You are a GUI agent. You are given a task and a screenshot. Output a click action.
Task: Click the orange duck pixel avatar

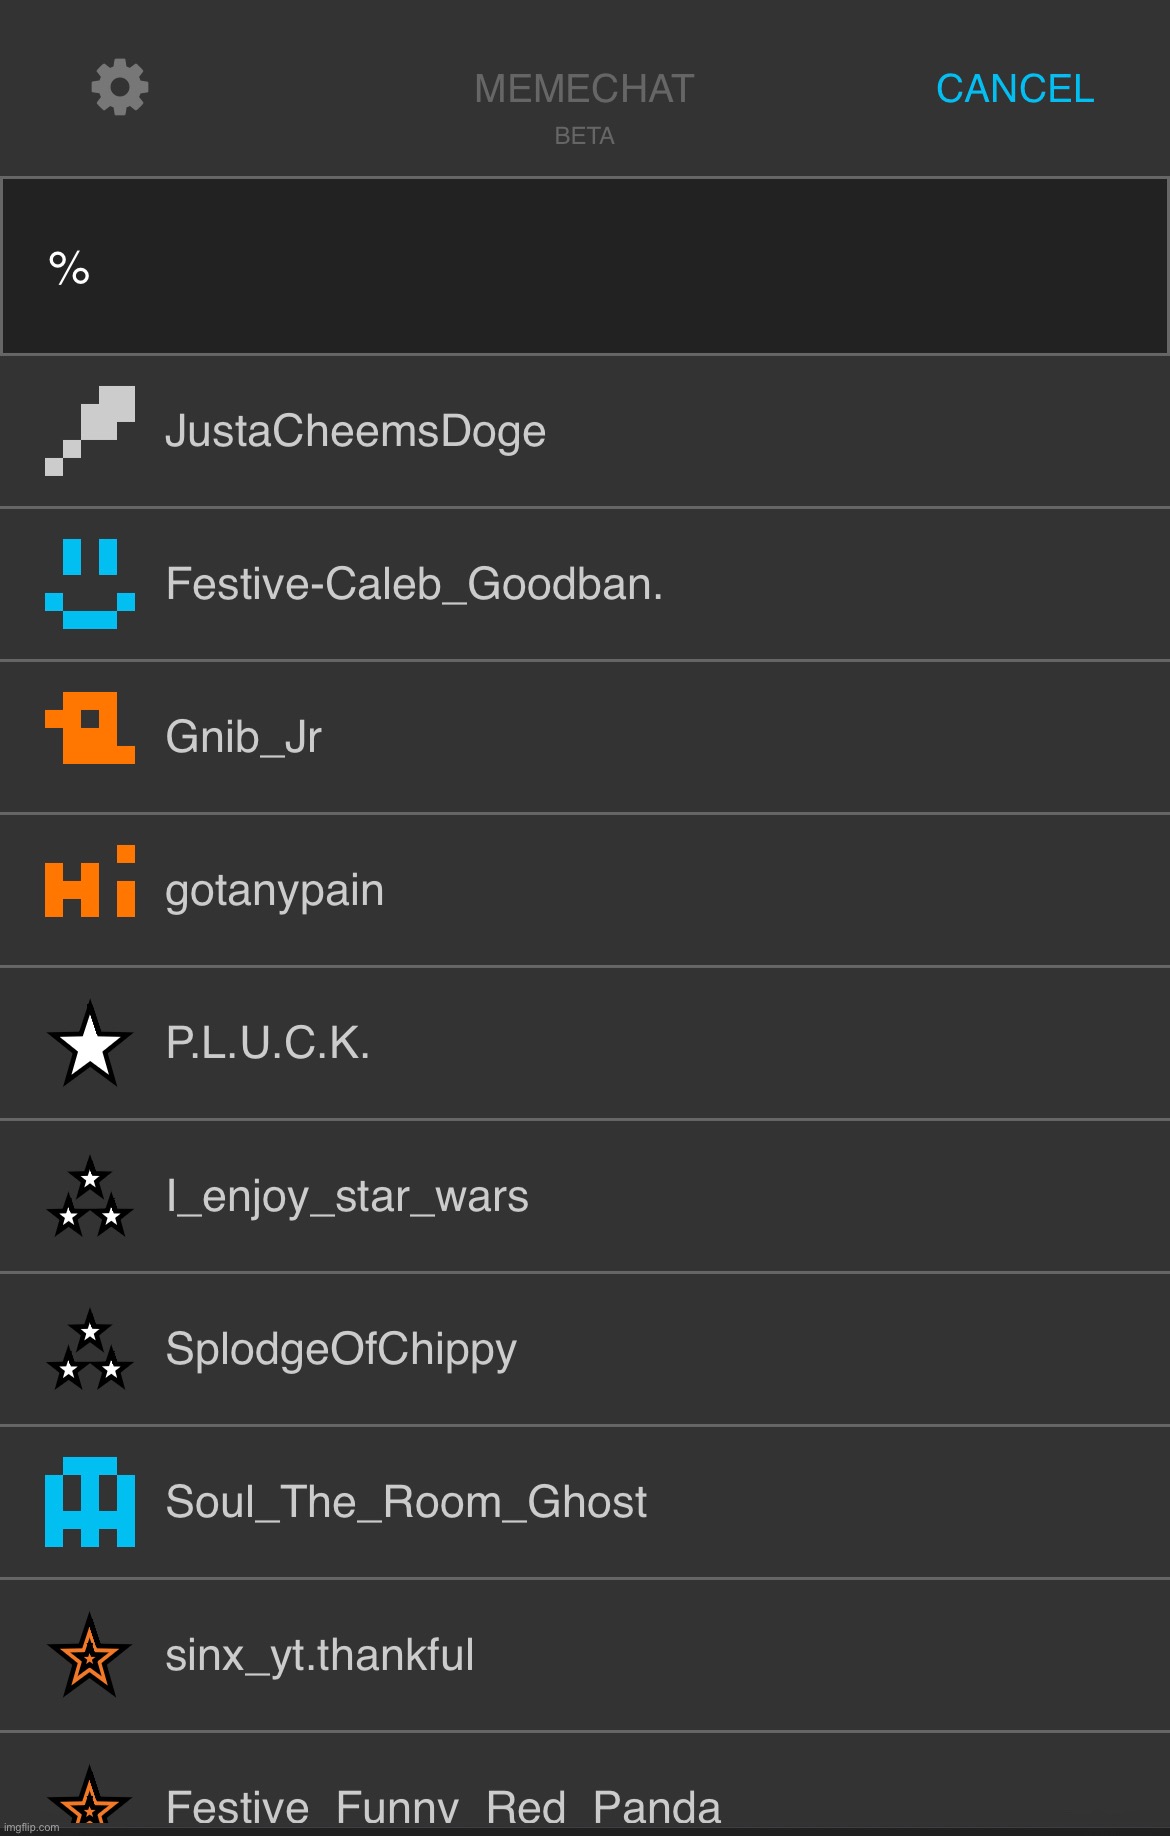point(90,728)
